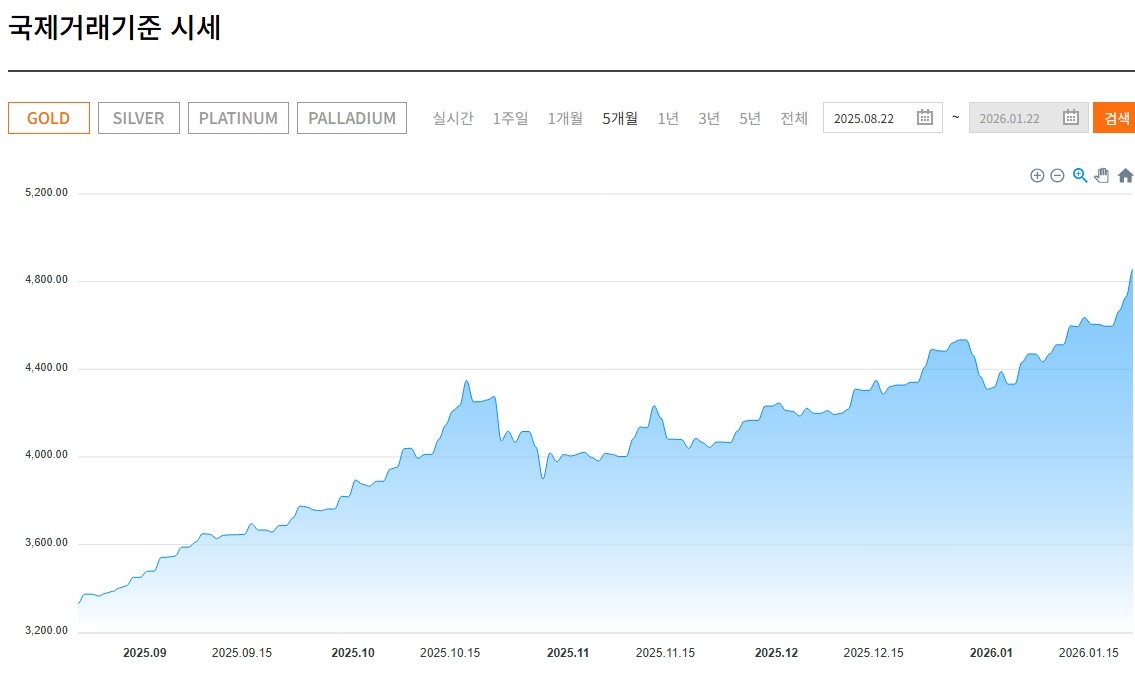Click the 2025.12.15 date label

click(x=874, y=653)
